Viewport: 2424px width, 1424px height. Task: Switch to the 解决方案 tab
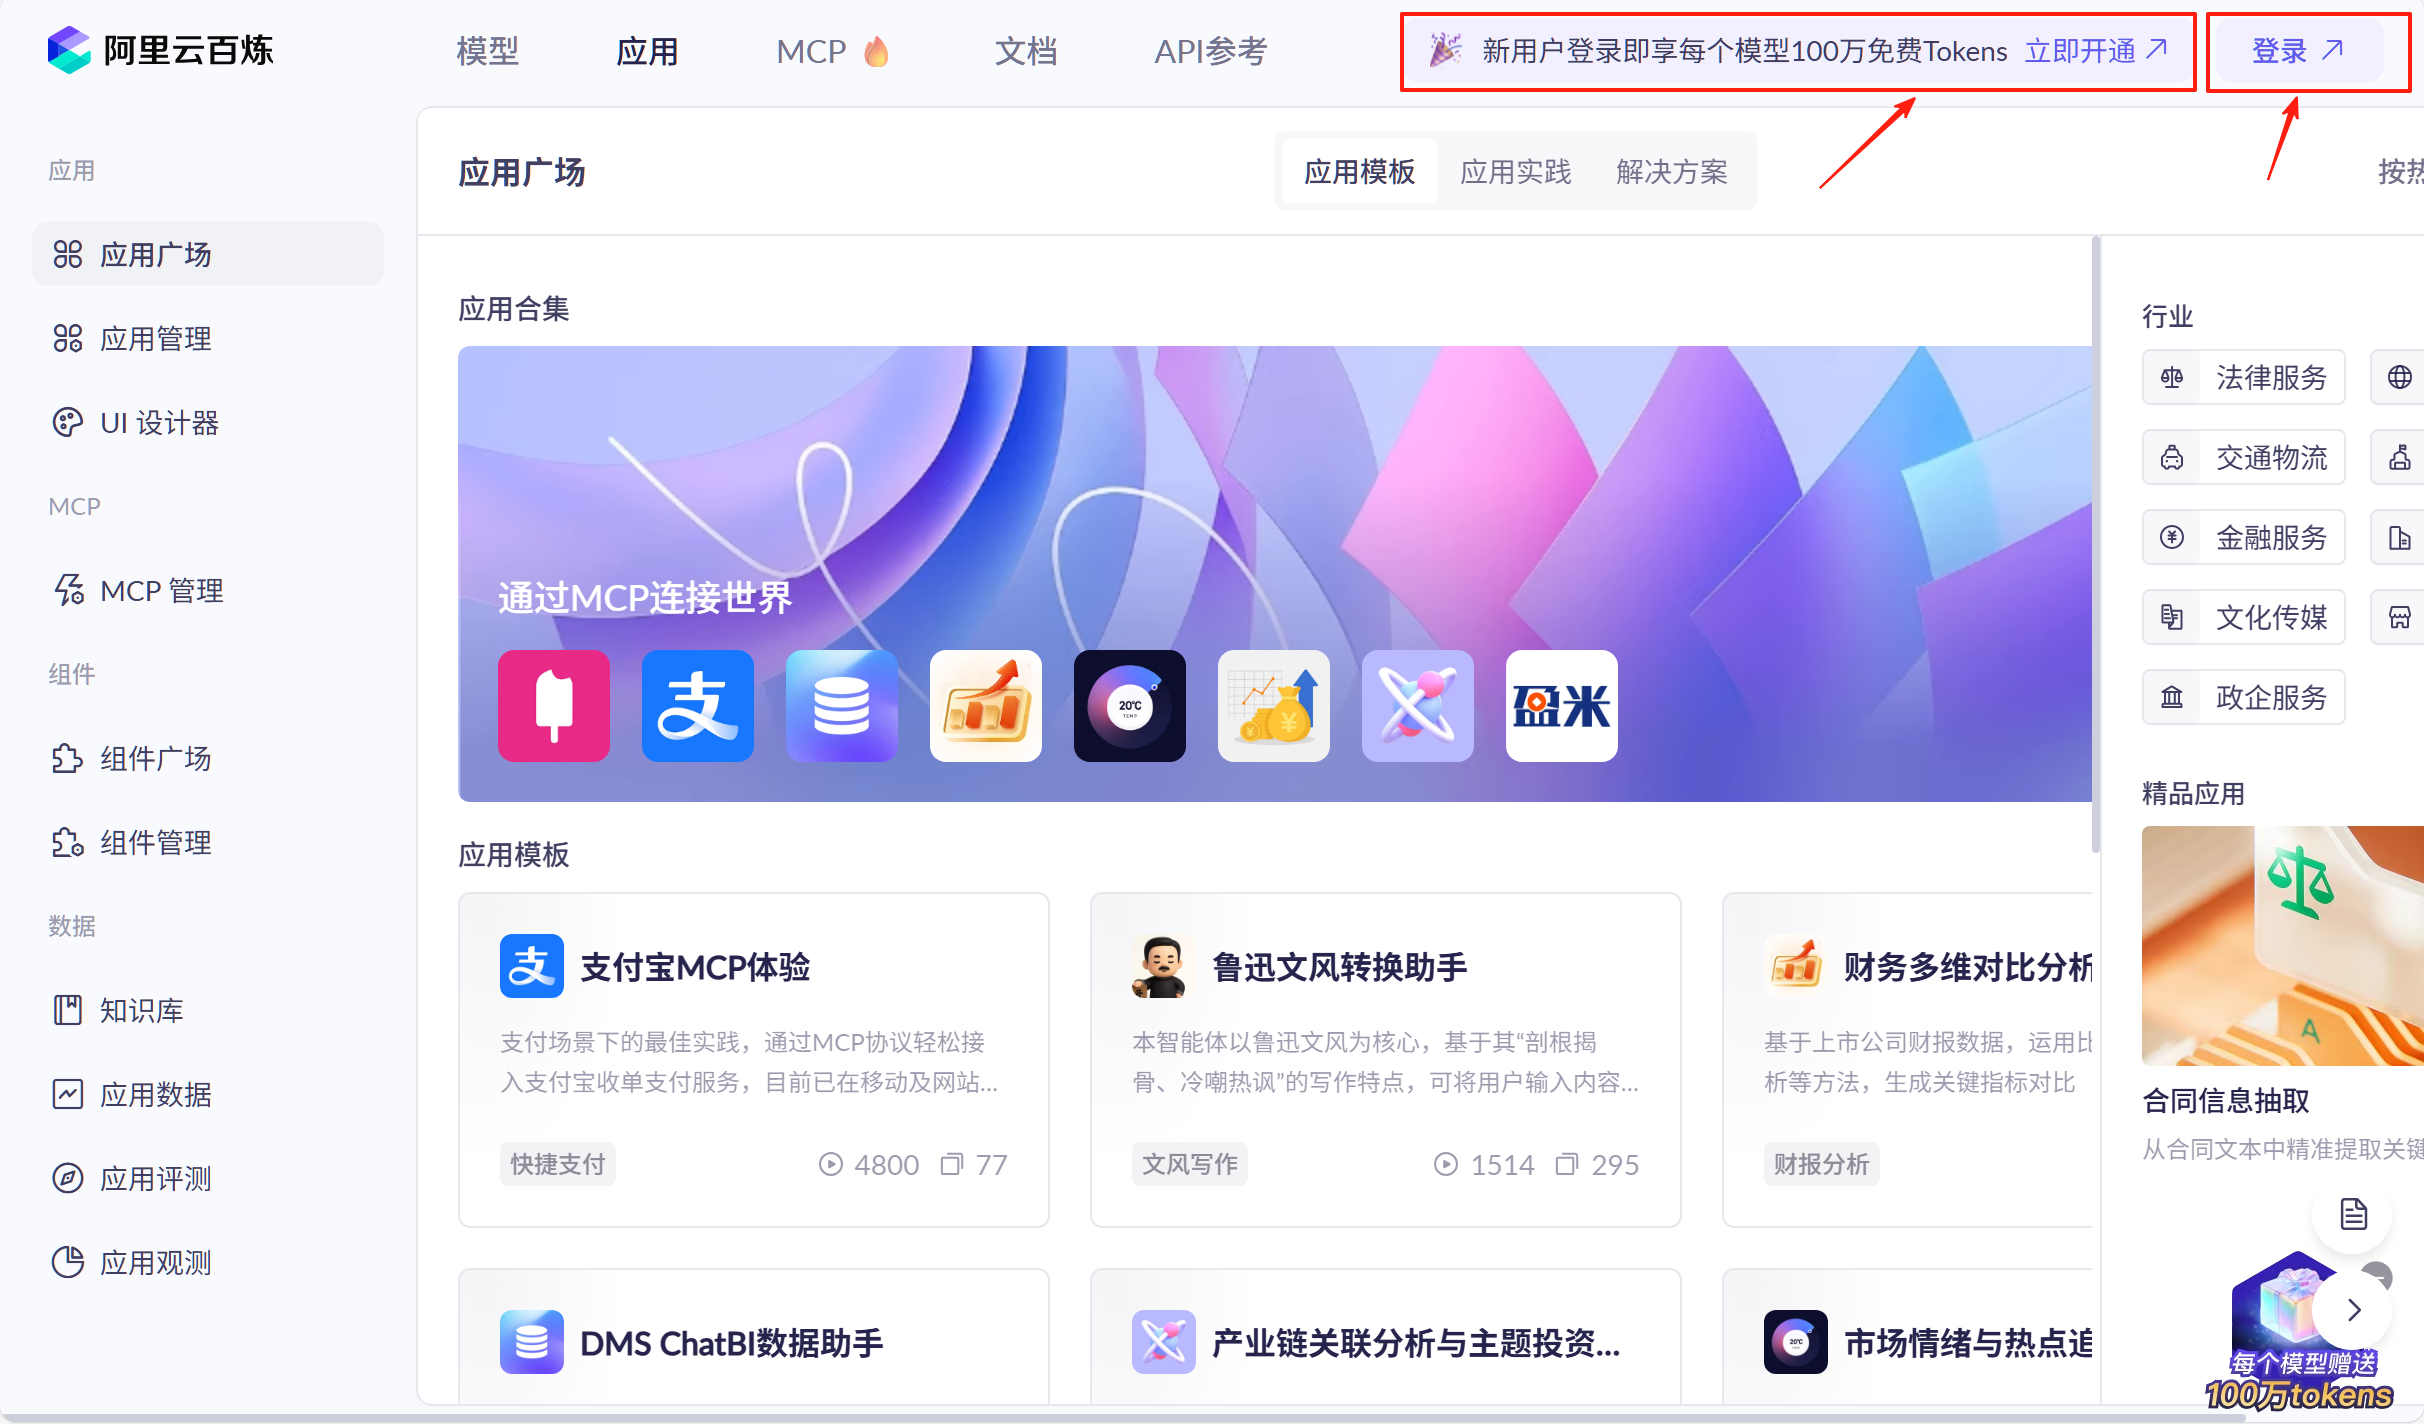1672,171
